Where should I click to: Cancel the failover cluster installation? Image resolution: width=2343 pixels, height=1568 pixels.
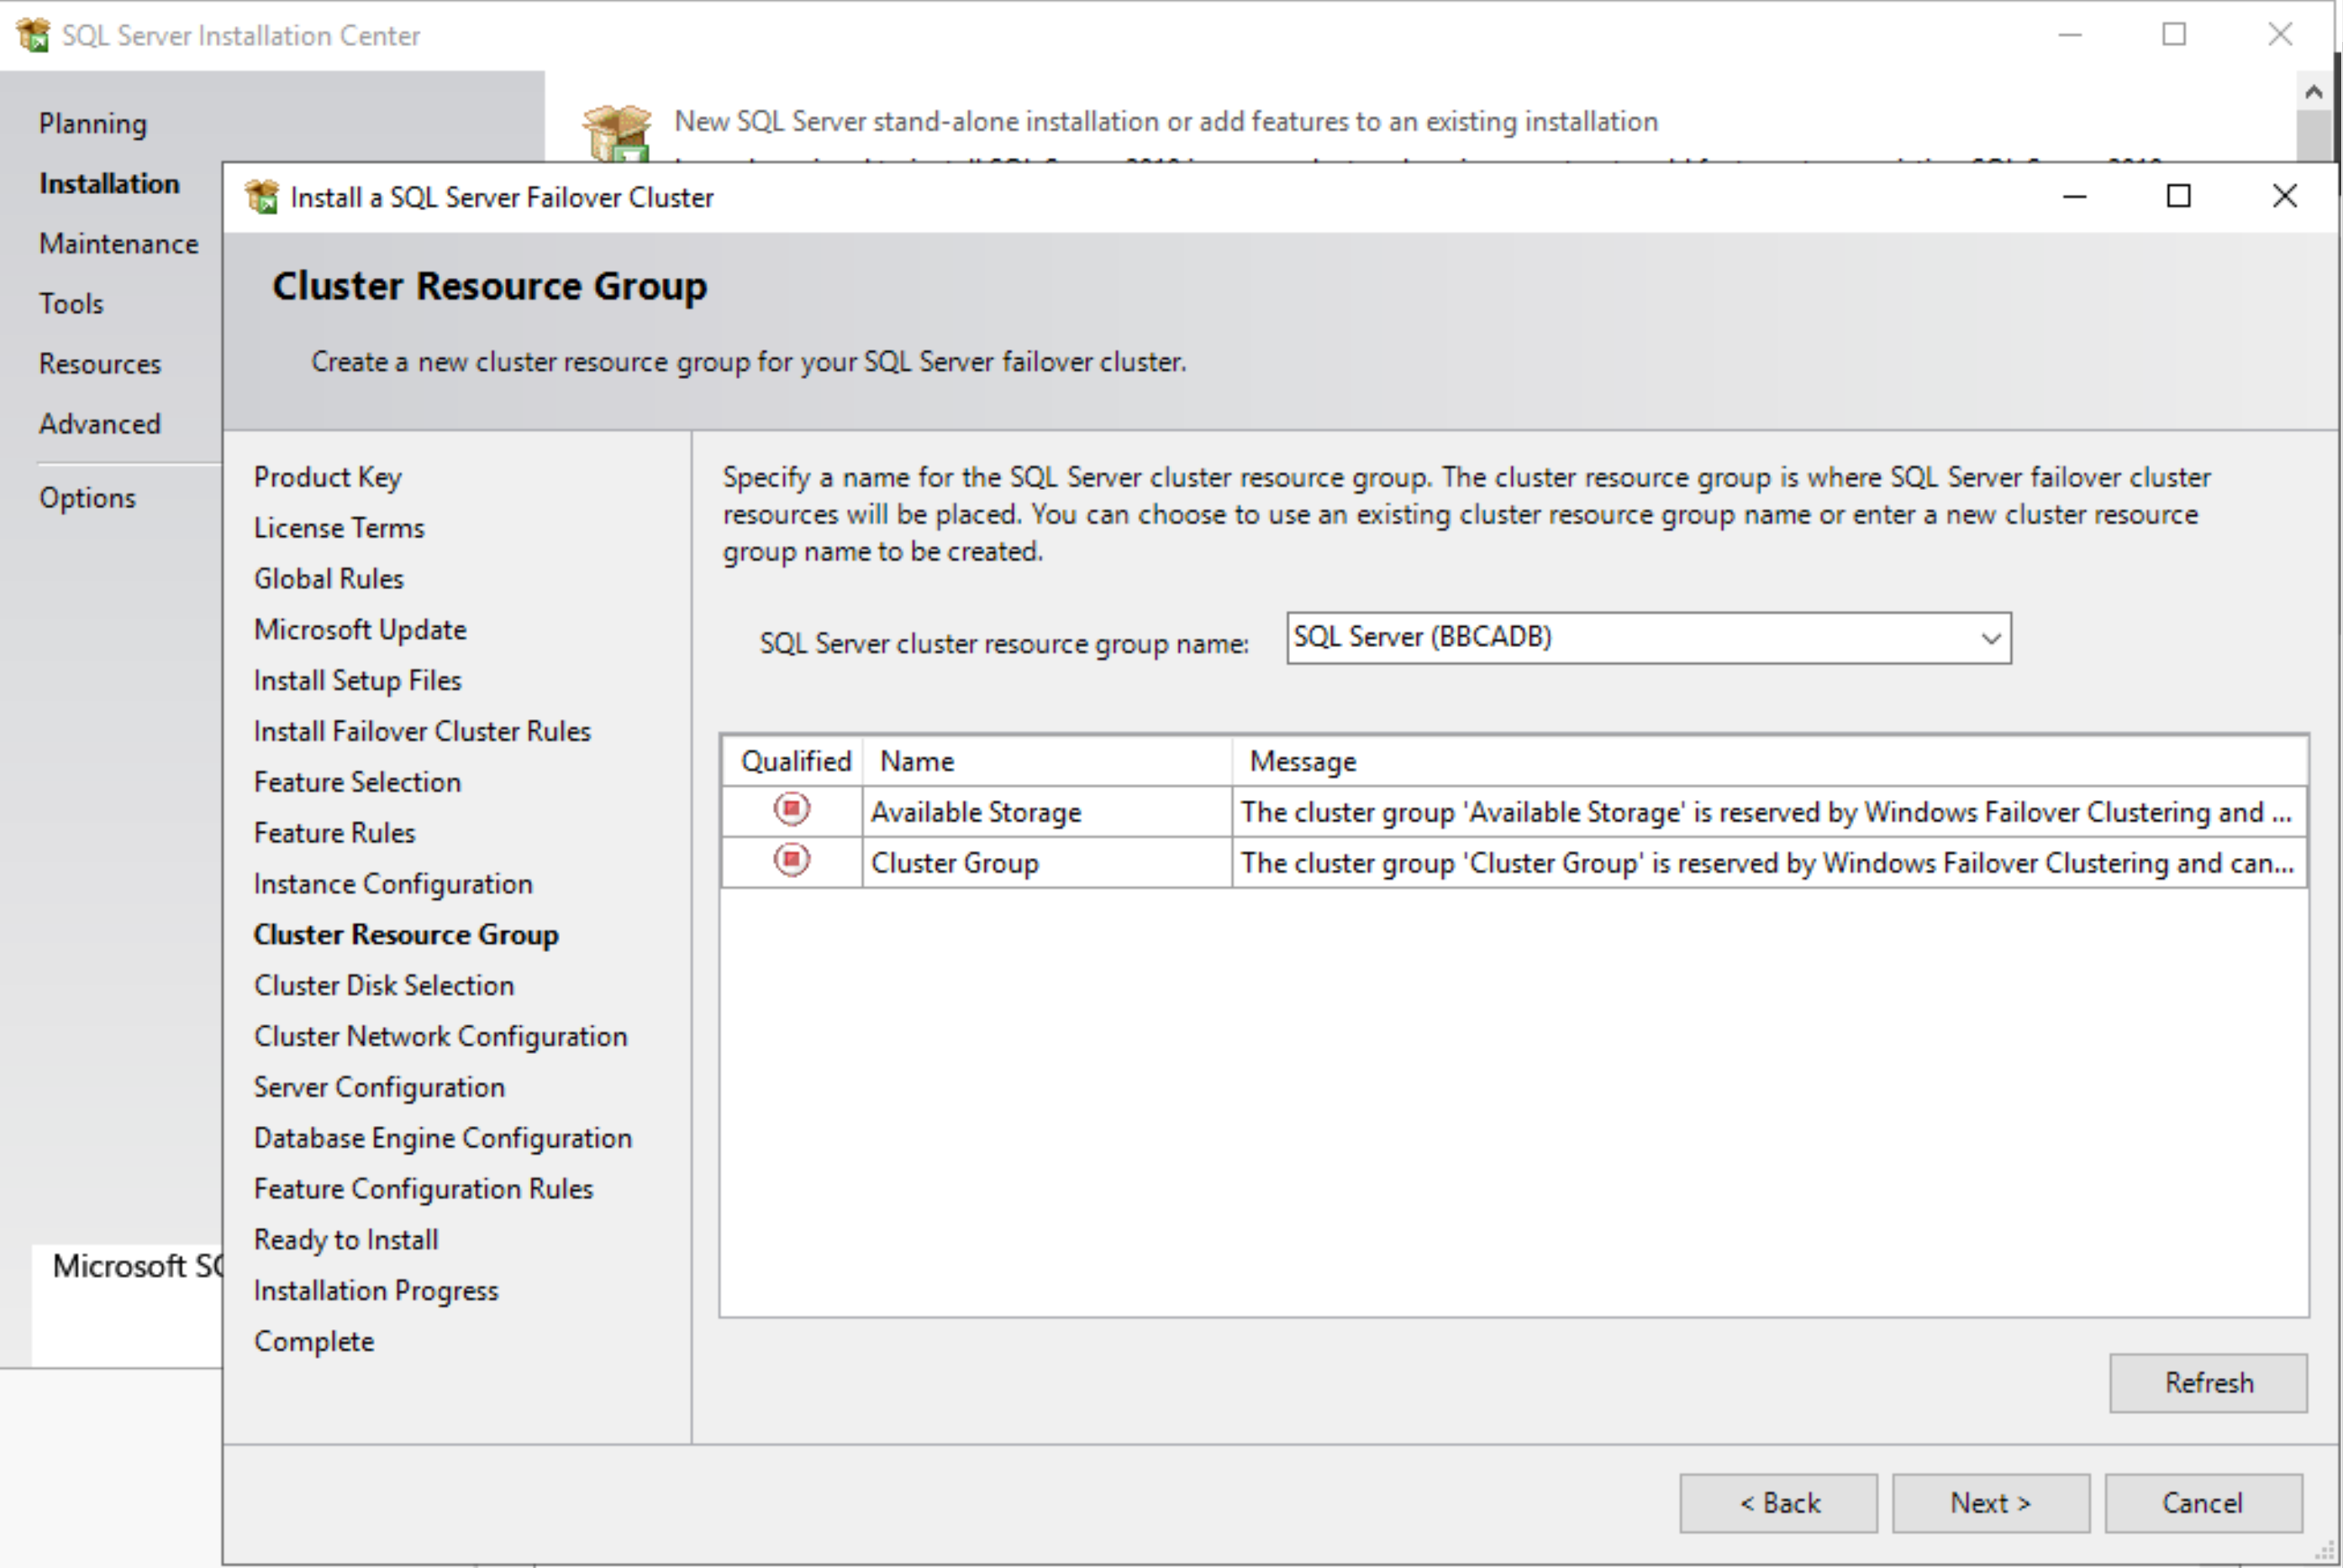[2203, 1502]
